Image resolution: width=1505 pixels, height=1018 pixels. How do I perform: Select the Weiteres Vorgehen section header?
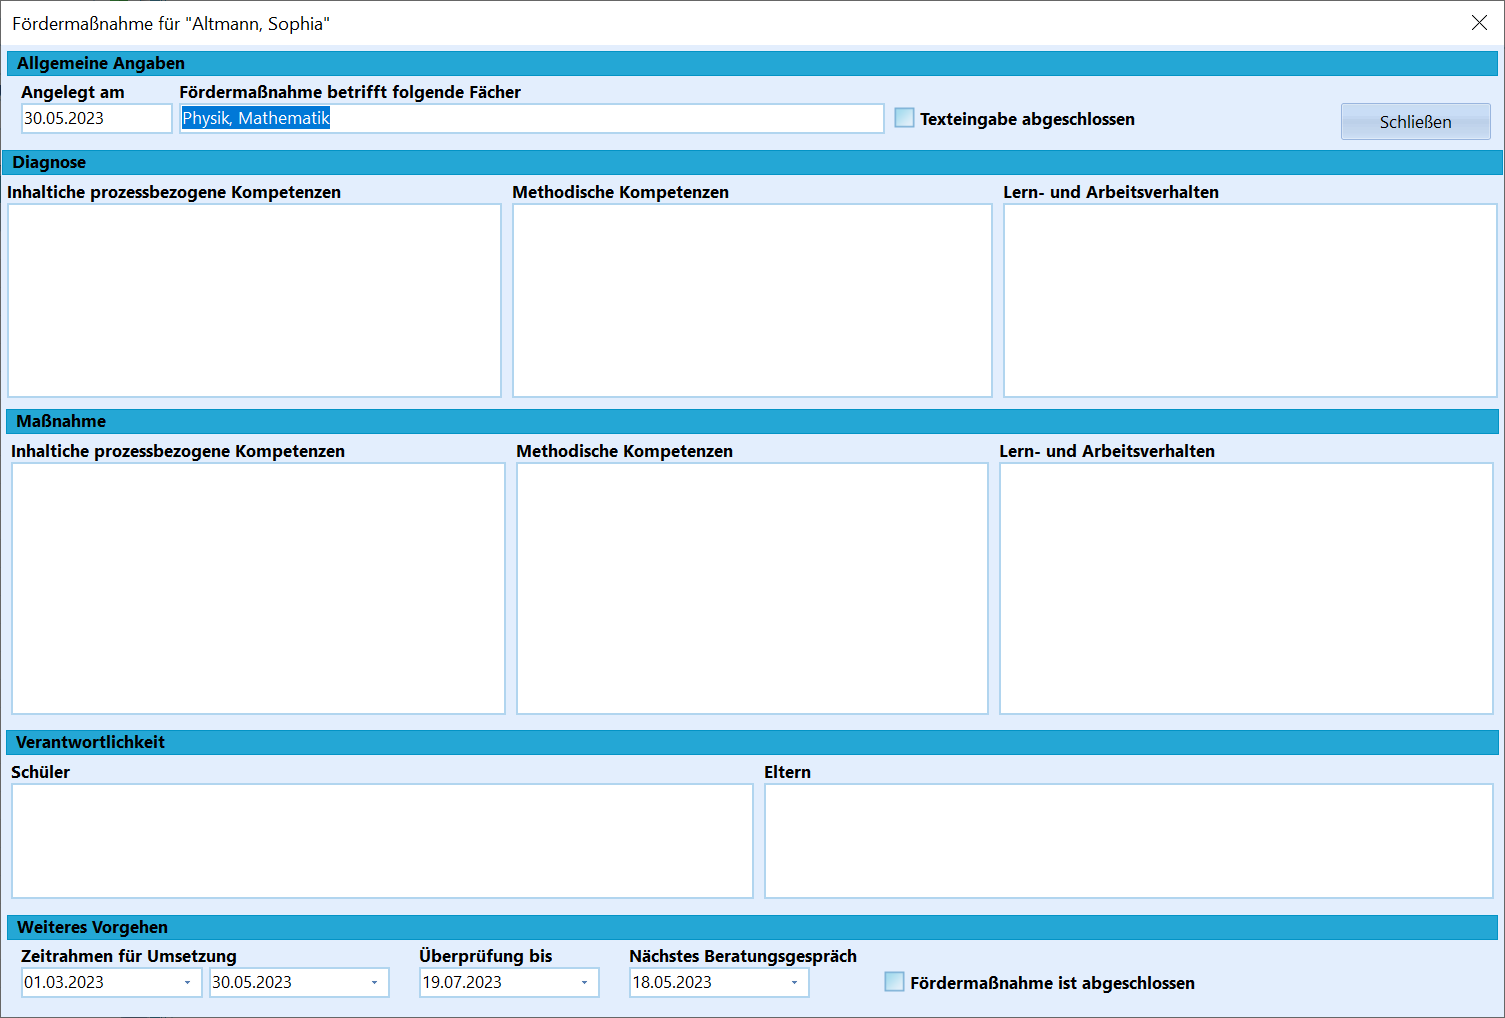[752, 927]
